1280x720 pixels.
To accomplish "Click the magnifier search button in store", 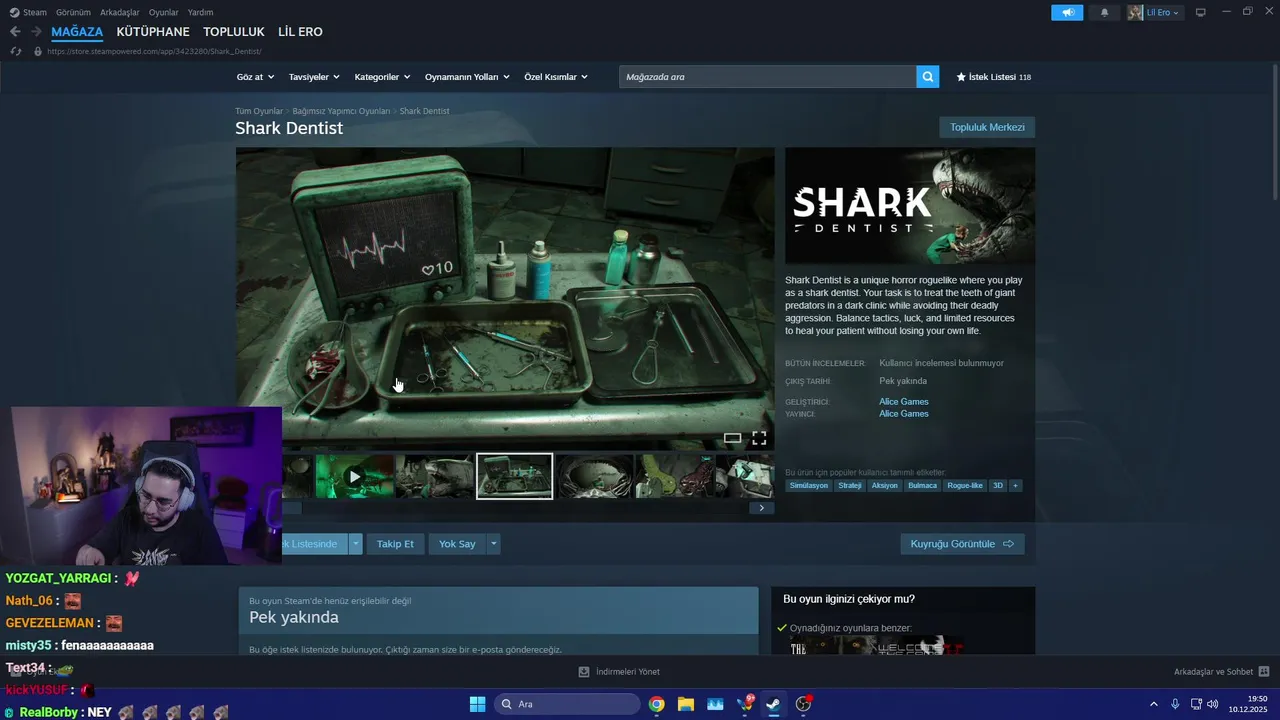I will click(928, 77).
